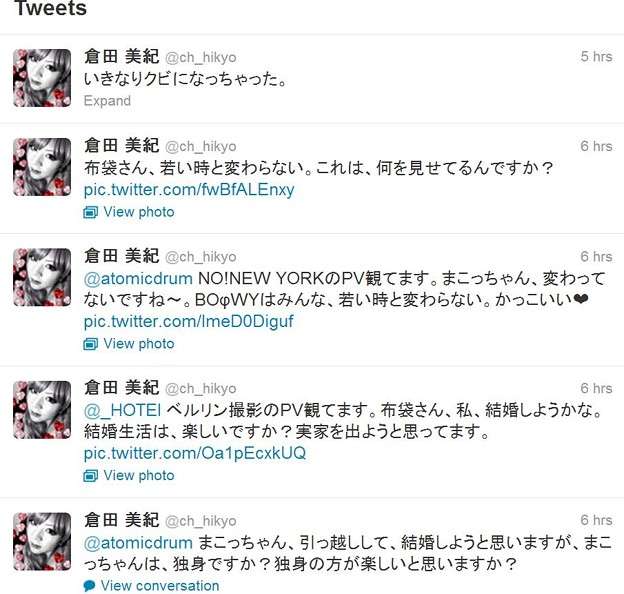Click the avatar thumbnail of the @_HOTEI tweet
The height and width of the screenshot is (594, 624).
pyautogui.click(x=42, y=410)
